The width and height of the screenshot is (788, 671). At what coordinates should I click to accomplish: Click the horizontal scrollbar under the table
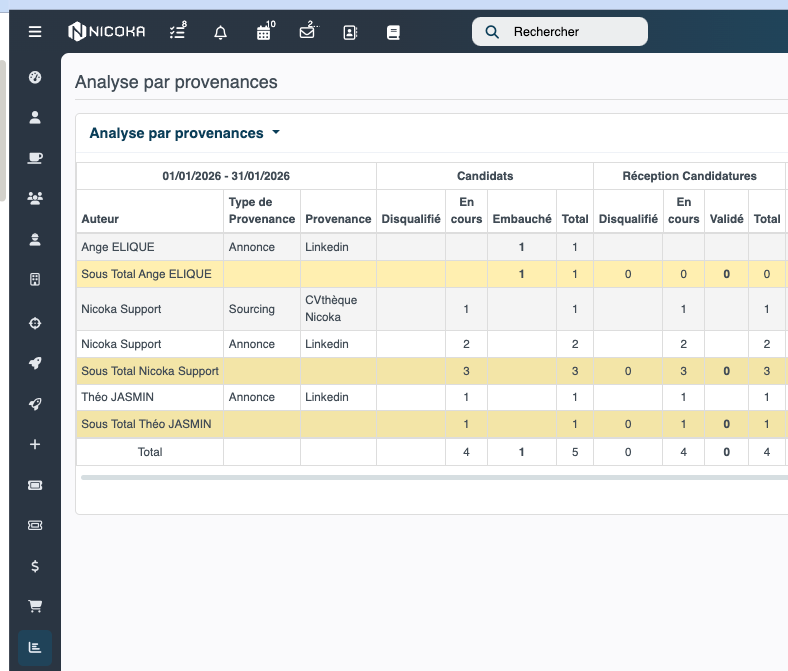(434, 477)
